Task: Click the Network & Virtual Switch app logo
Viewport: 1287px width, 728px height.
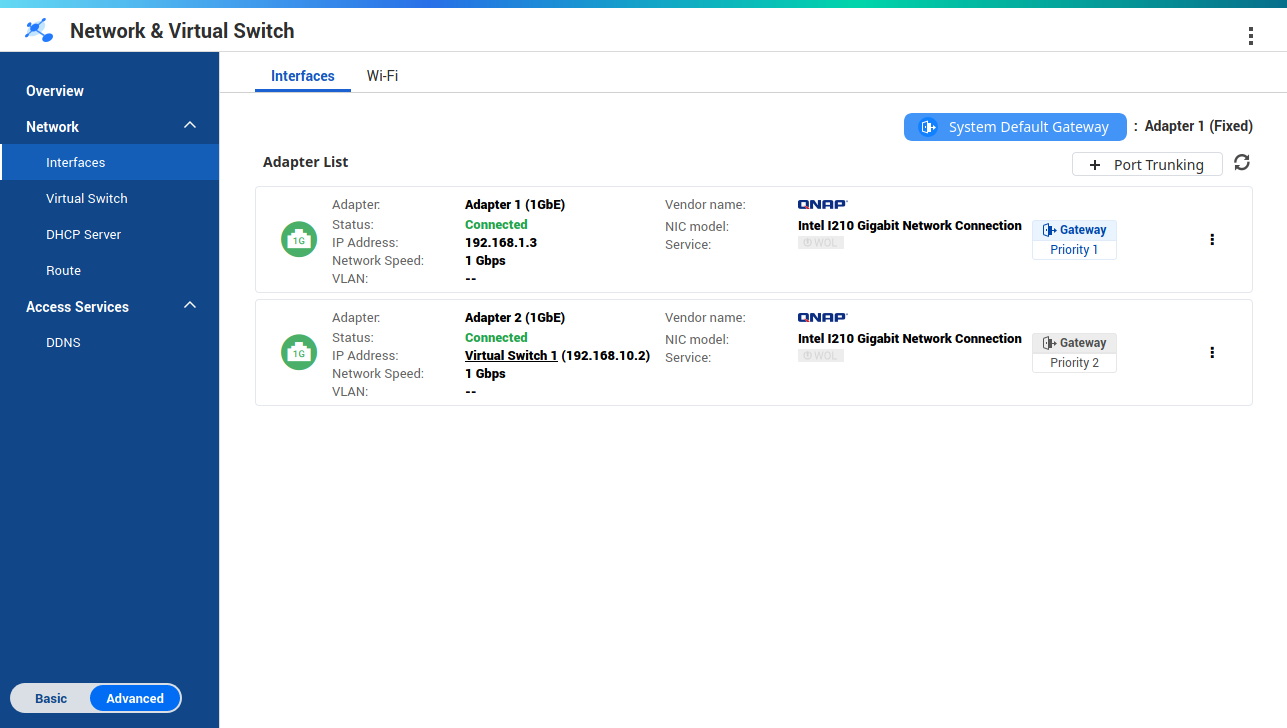Action: 39,30
